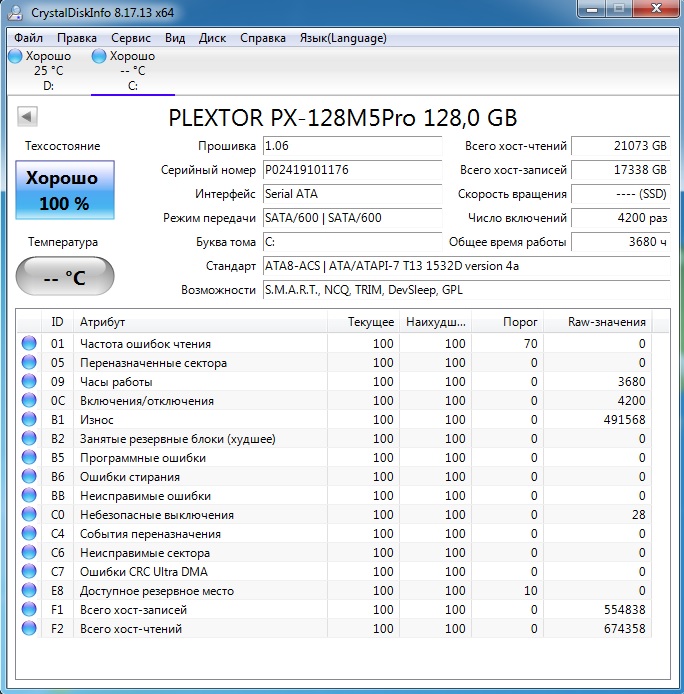Viewport: 684px width, 694px height.
Task: Click the Хорошо 100 % health status button
Action: pos(64,190)
